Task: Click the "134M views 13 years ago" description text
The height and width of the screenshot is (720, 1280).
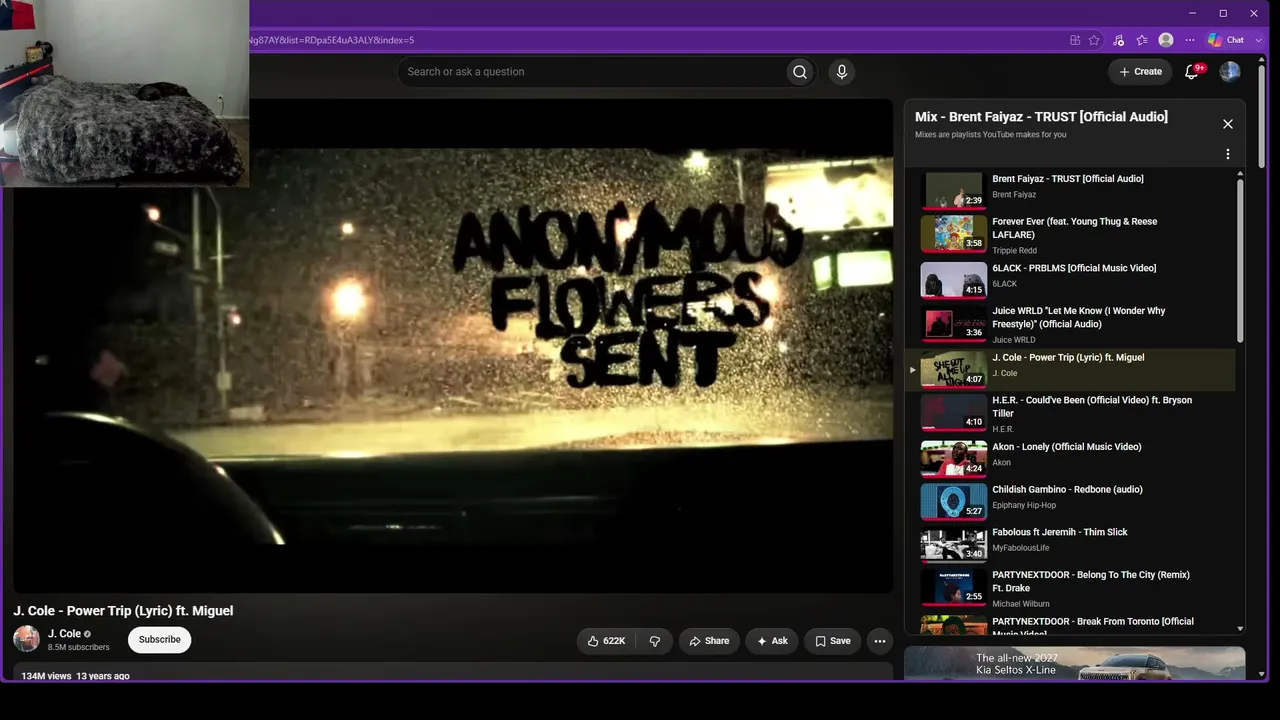Action: click(76, 676)
